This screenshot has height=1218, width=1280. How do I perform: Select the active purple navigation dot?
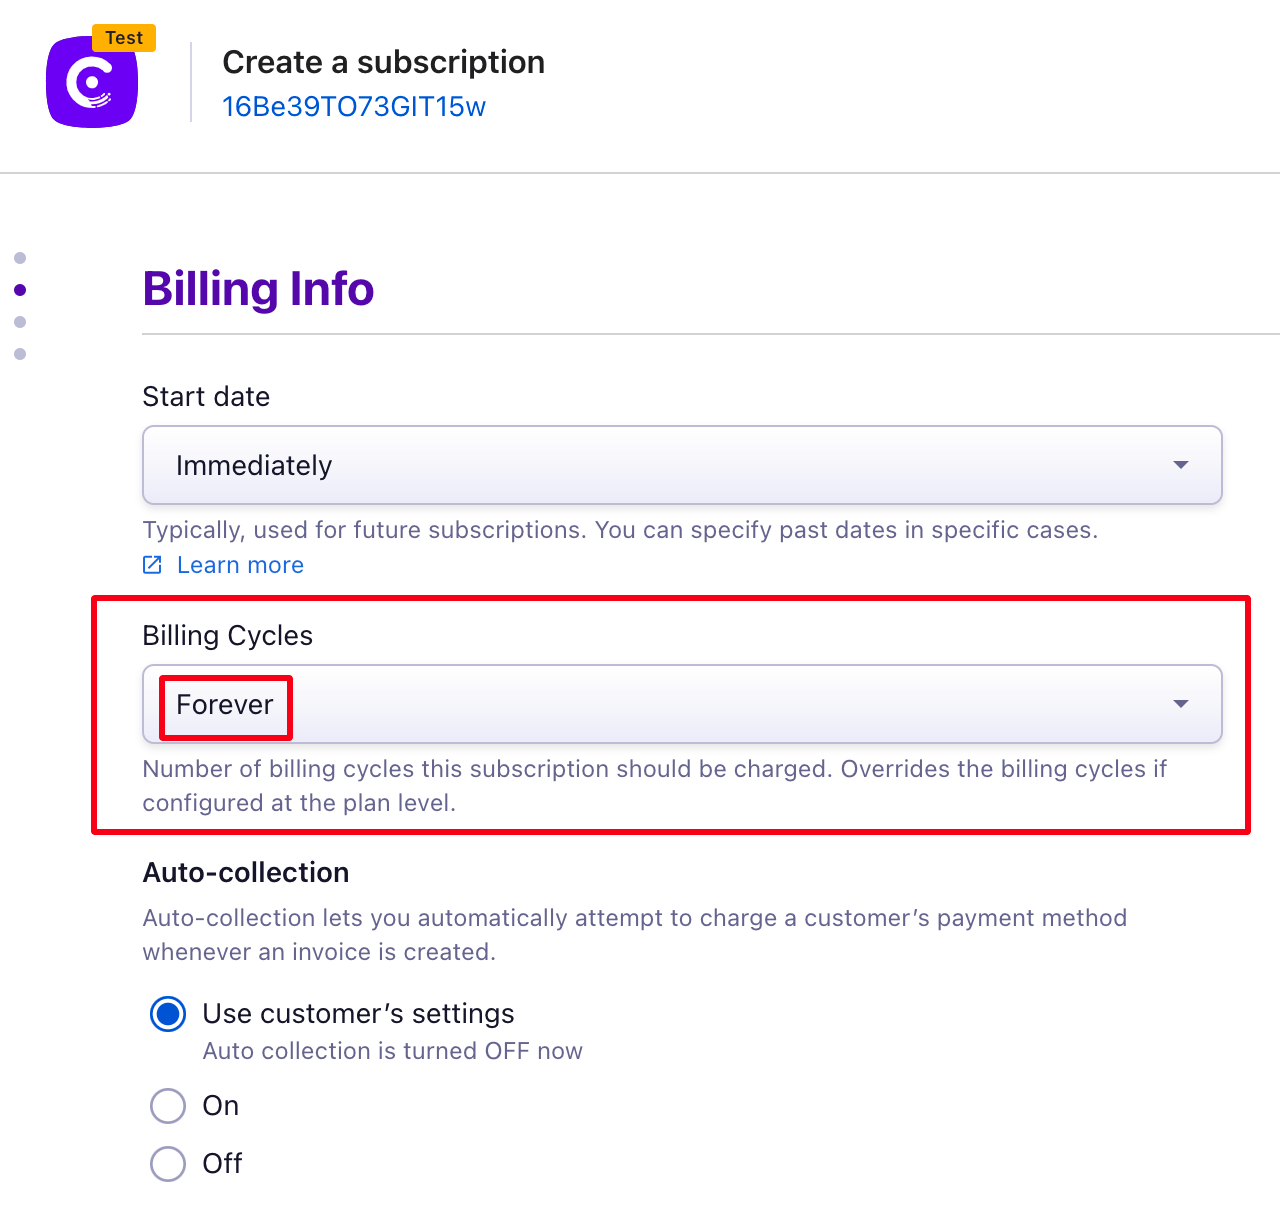(20, 290)
